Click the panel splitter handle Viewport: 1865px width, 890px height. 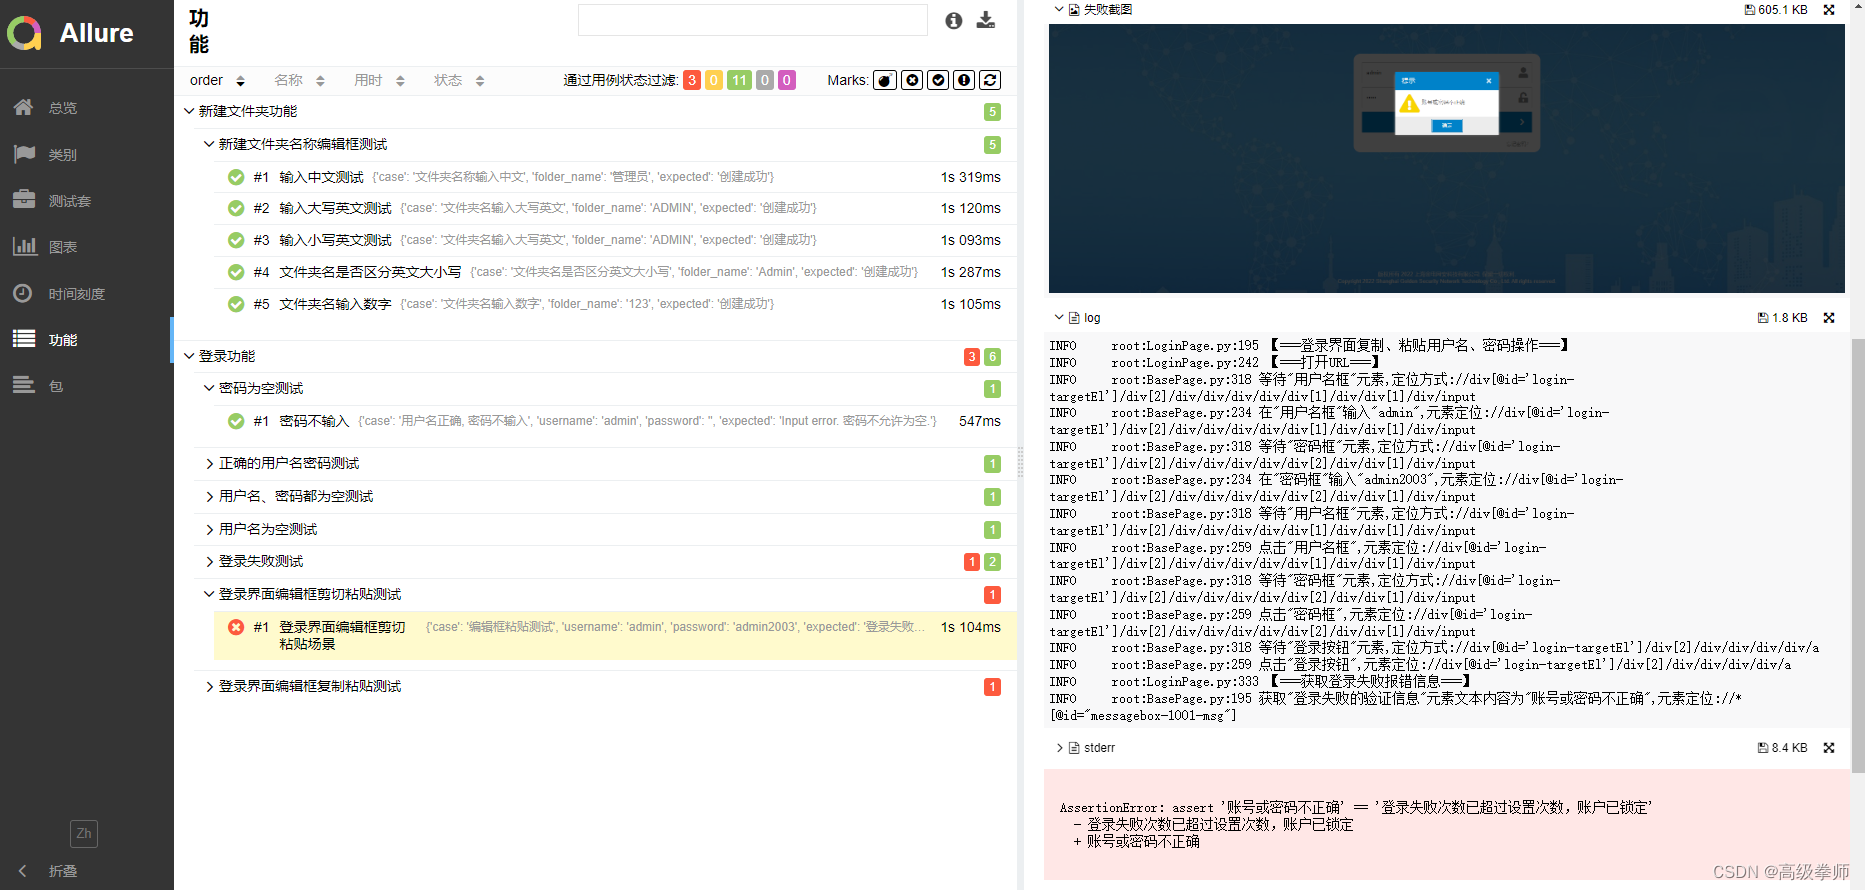(1020, 462)
